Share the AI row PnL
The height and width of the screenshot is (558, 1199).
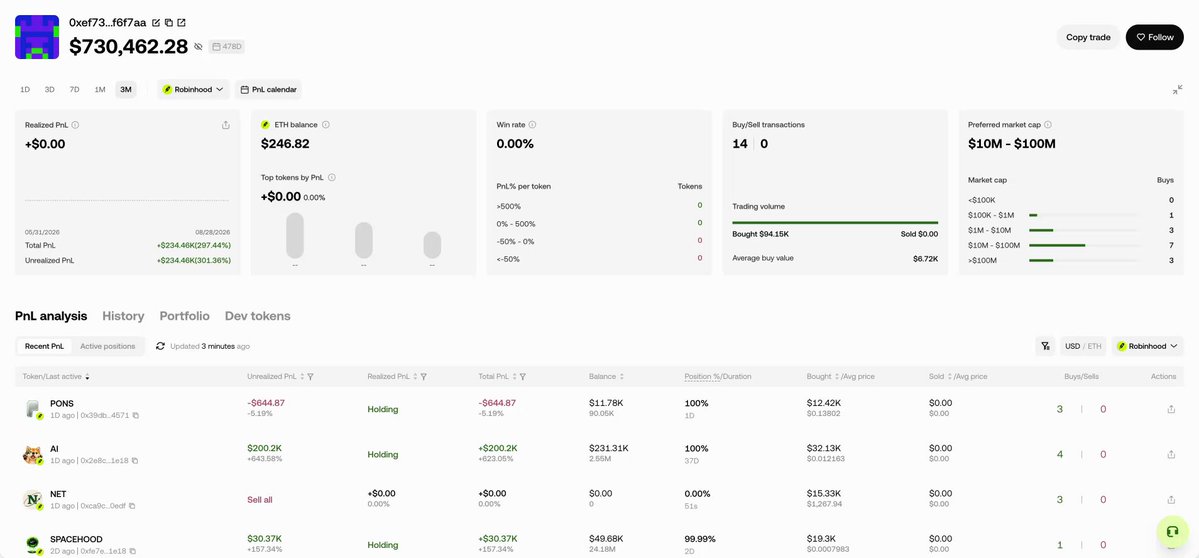click(1171, 455)
